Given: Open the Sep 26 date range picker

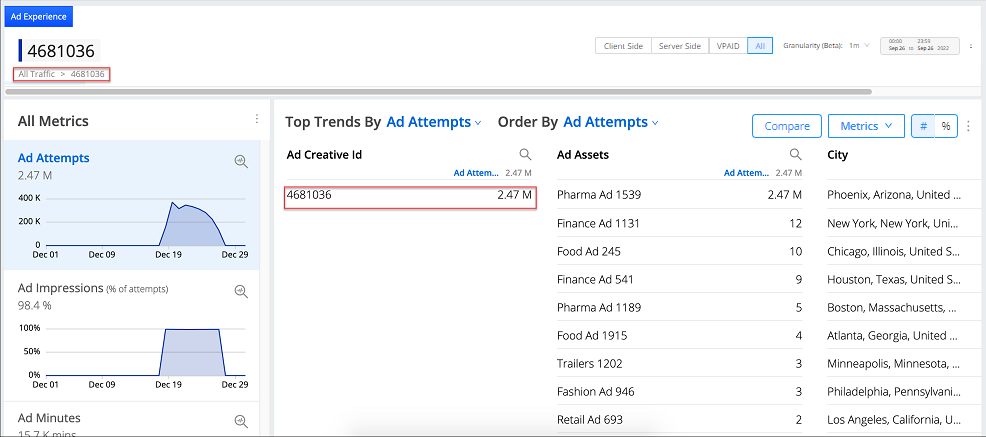Looking at the screenshot, I should 918,46.
